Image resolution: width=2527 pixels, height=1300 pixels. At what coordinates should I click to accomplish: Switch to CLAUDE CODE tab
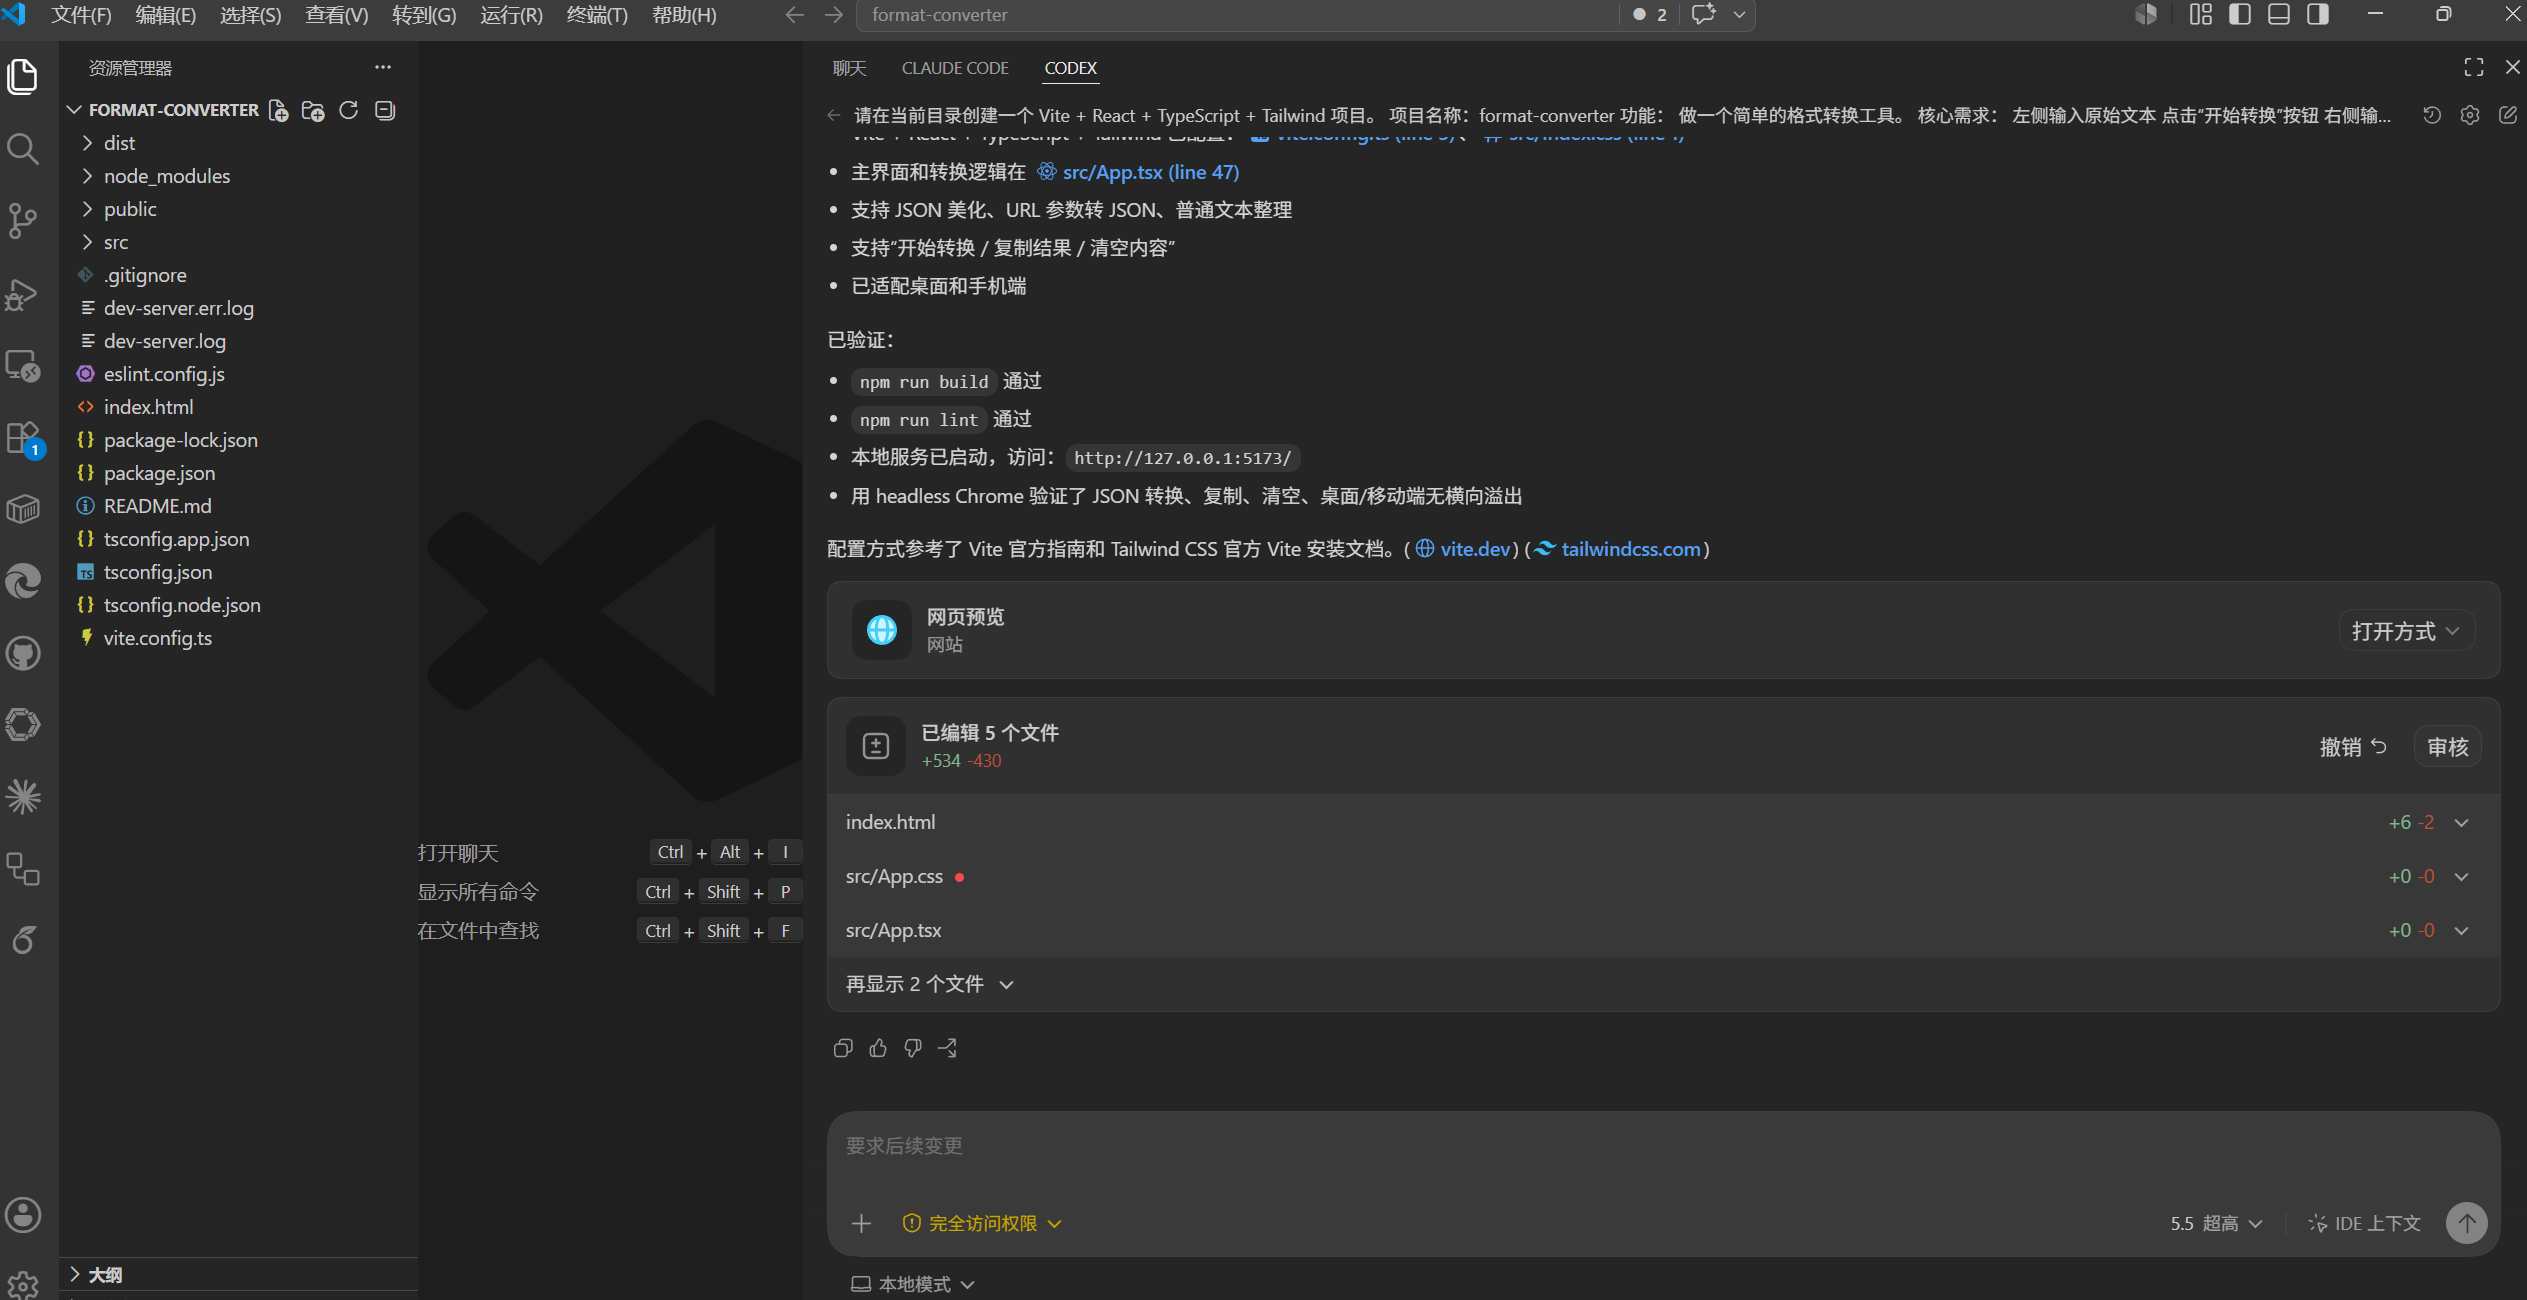955,67
